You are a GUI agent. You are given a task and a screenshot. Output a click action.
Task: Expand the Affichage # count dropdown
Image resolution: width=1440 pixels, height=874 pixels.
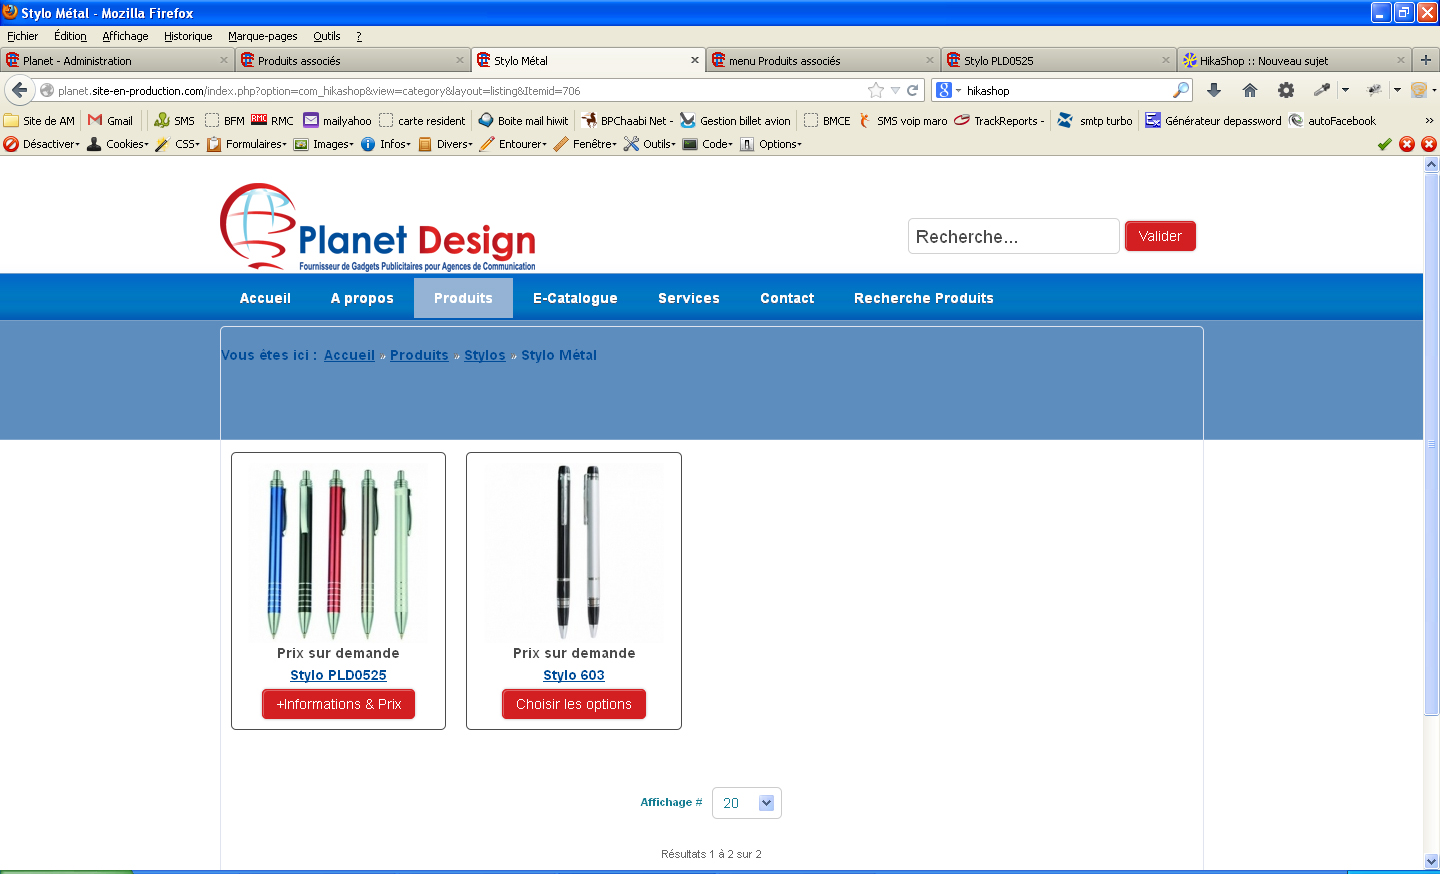pos(746,803)
